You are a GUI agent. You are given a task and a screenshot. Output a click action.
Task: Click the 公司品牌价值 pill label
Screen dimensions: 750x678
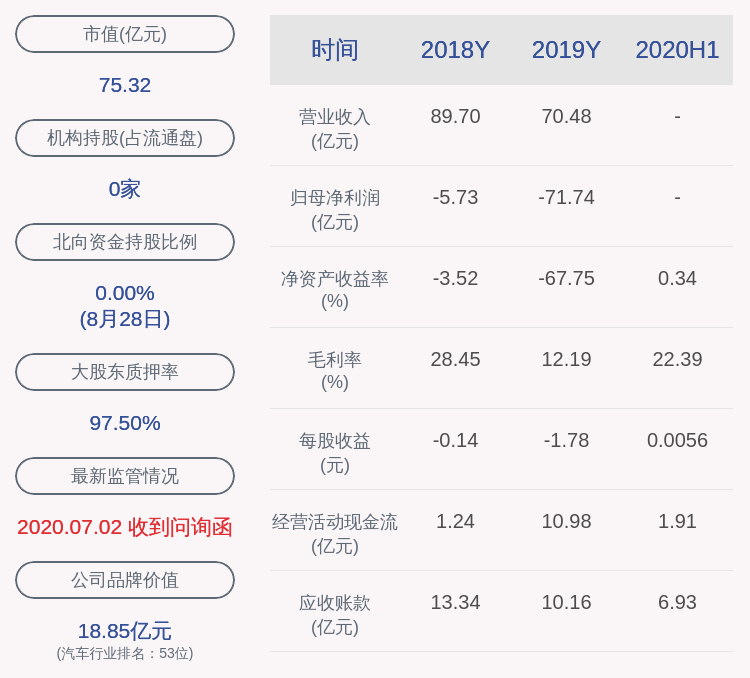click(x=125, y=580)
